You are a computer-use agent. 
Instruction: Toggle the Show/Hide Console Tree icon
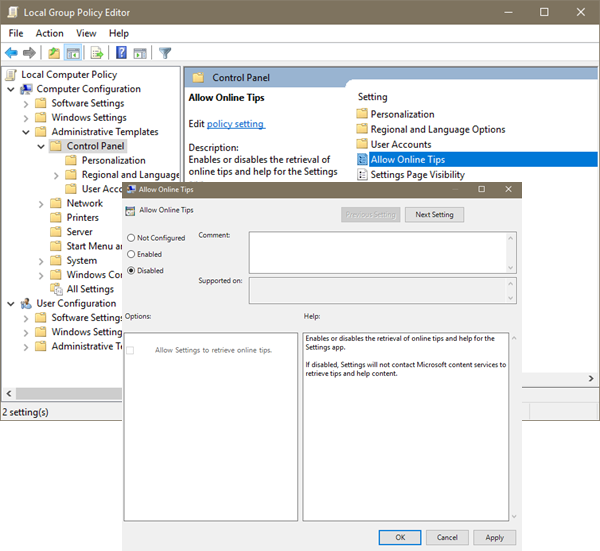(x=73, y=53)
